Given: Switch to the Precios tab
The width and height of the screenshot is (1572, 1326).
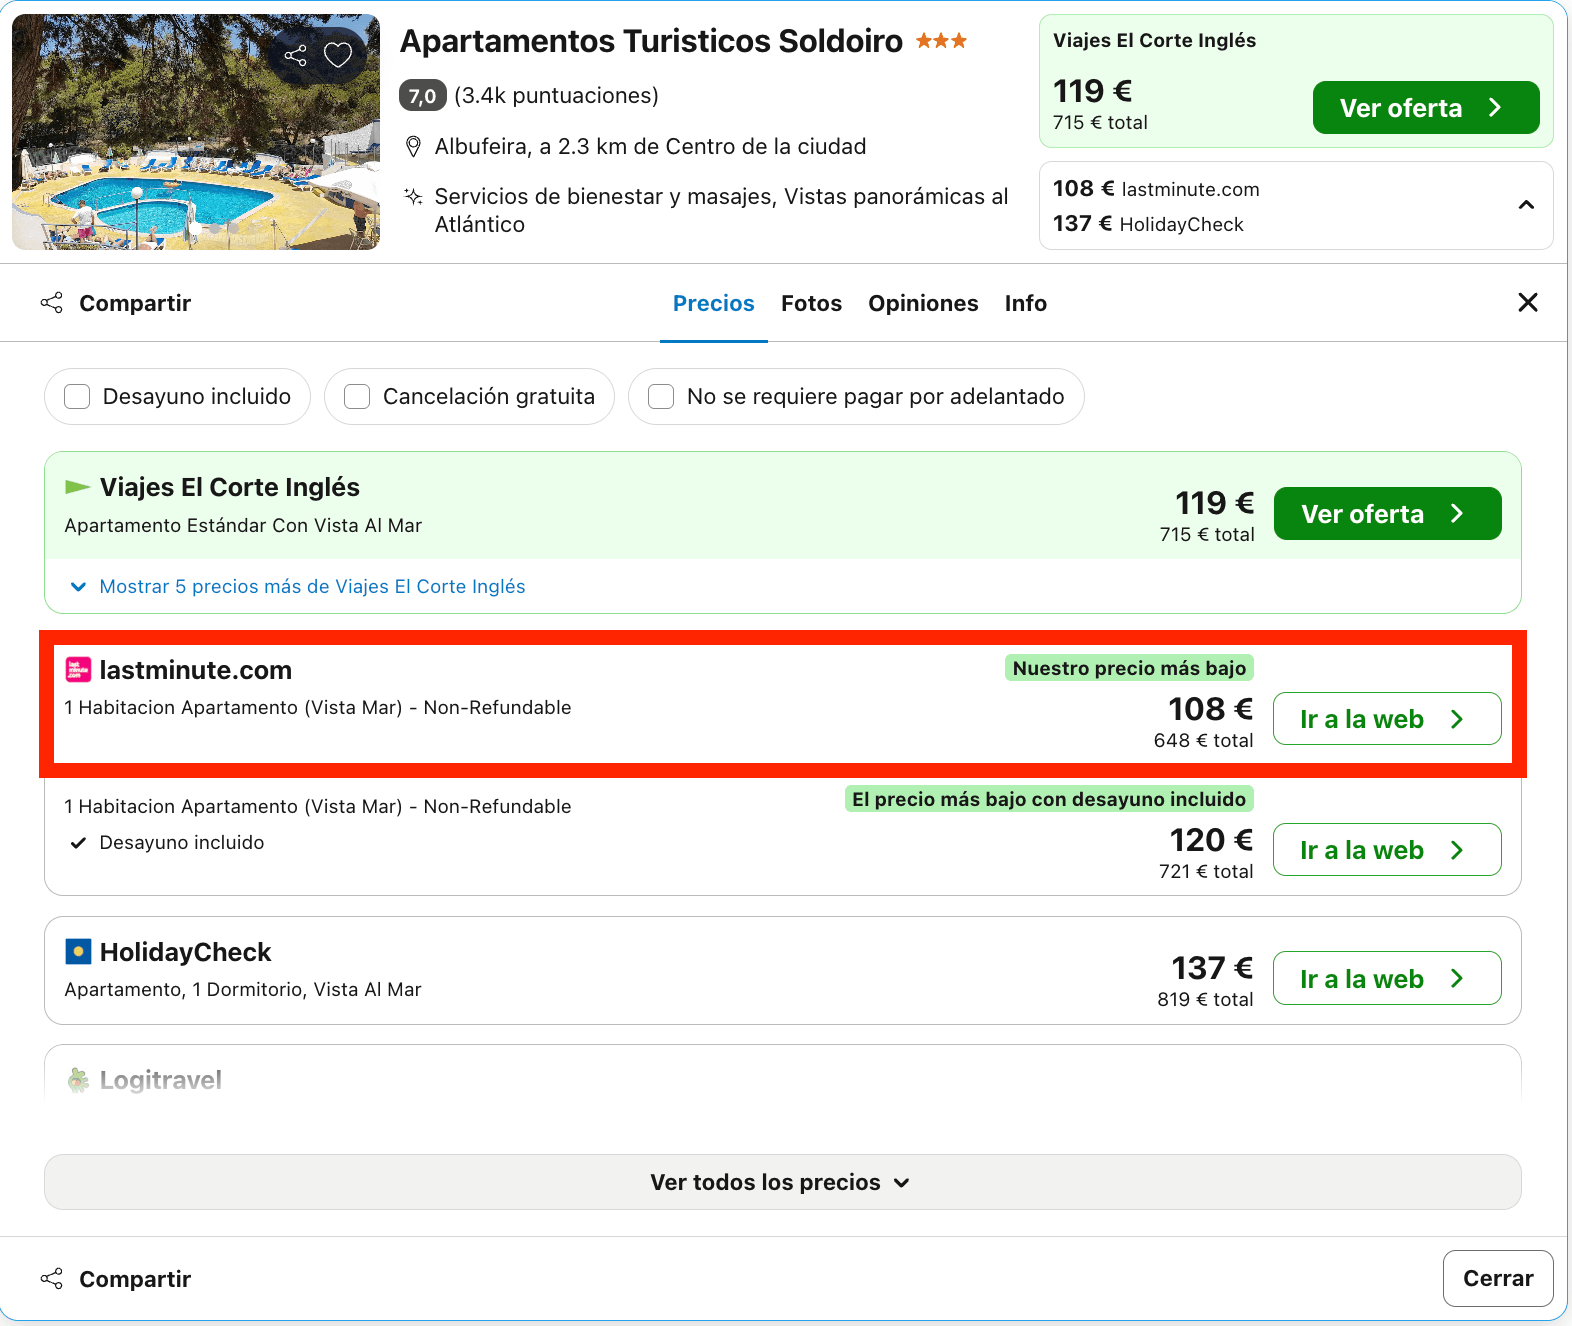Looking at the screenshot, I should click(x=713, y=303).
